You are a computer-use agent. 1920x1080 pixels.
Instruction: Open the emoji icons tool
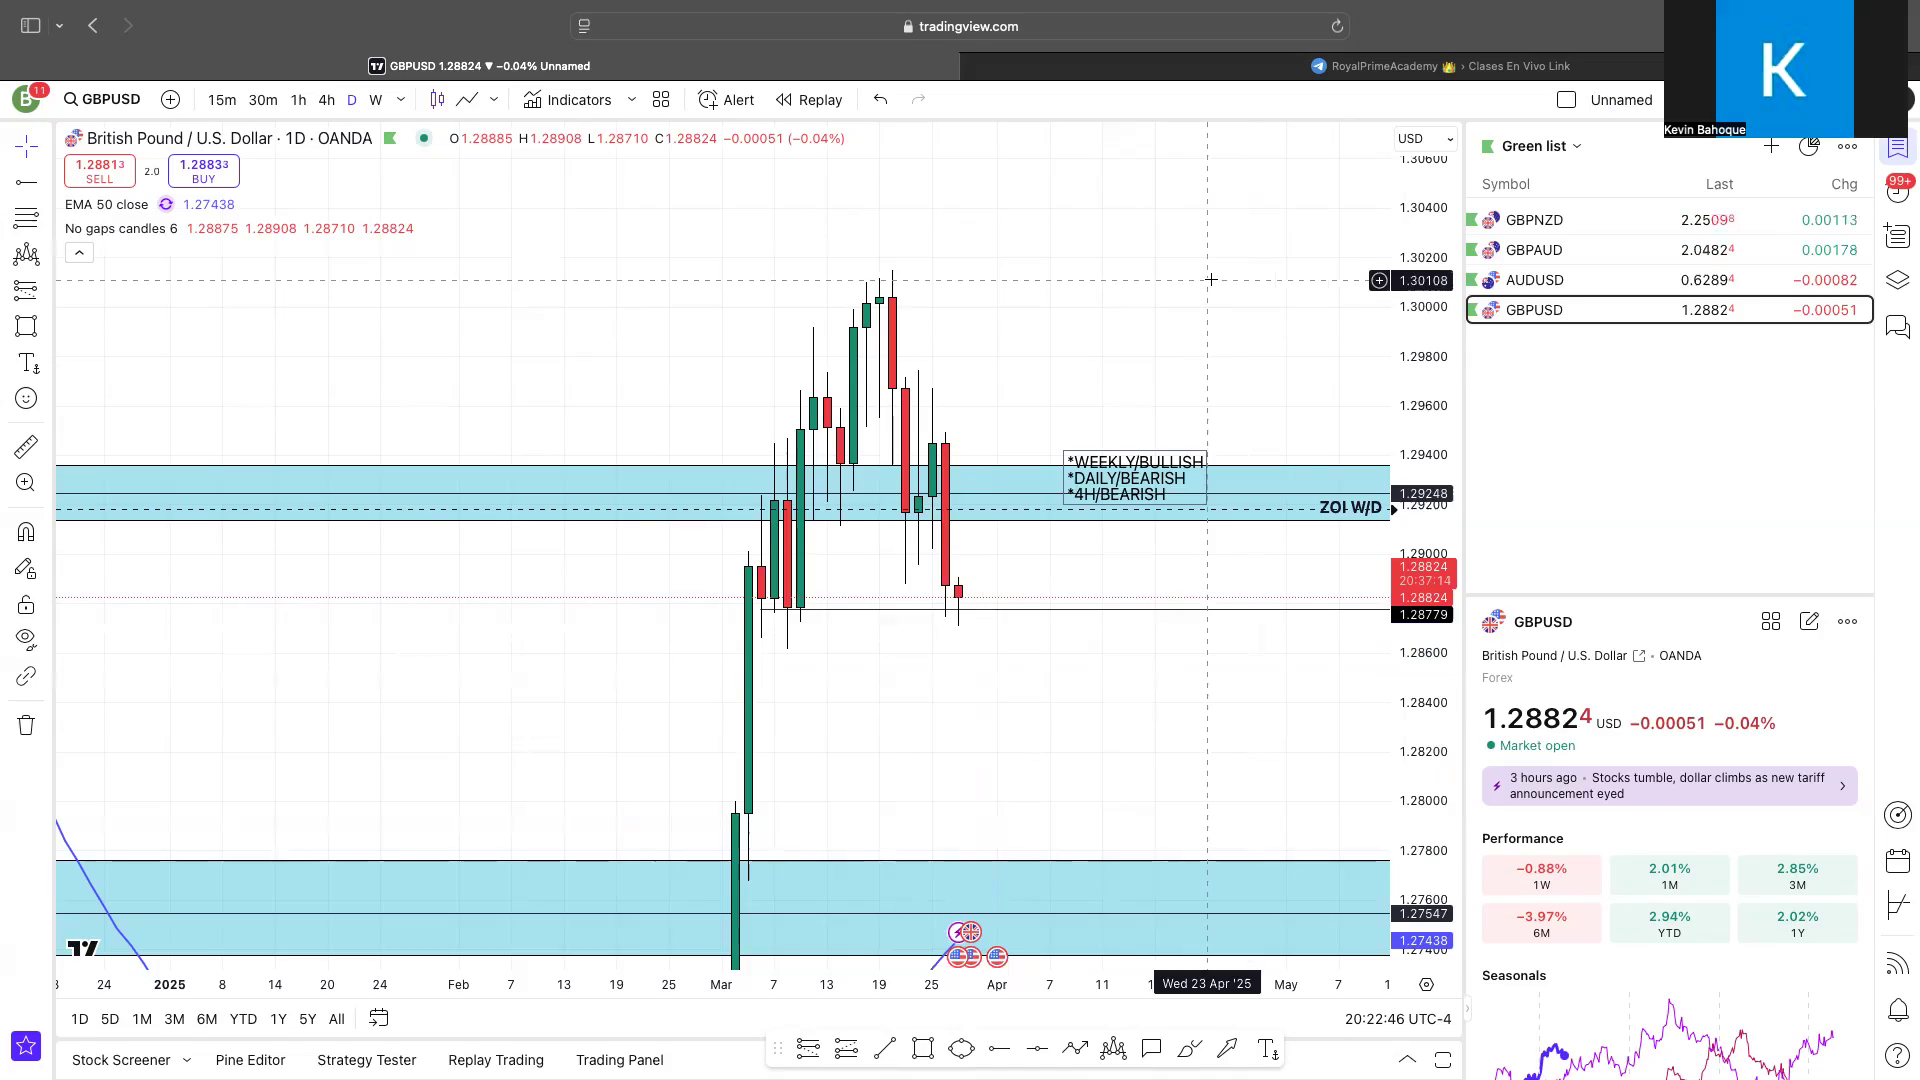point(27,399)
